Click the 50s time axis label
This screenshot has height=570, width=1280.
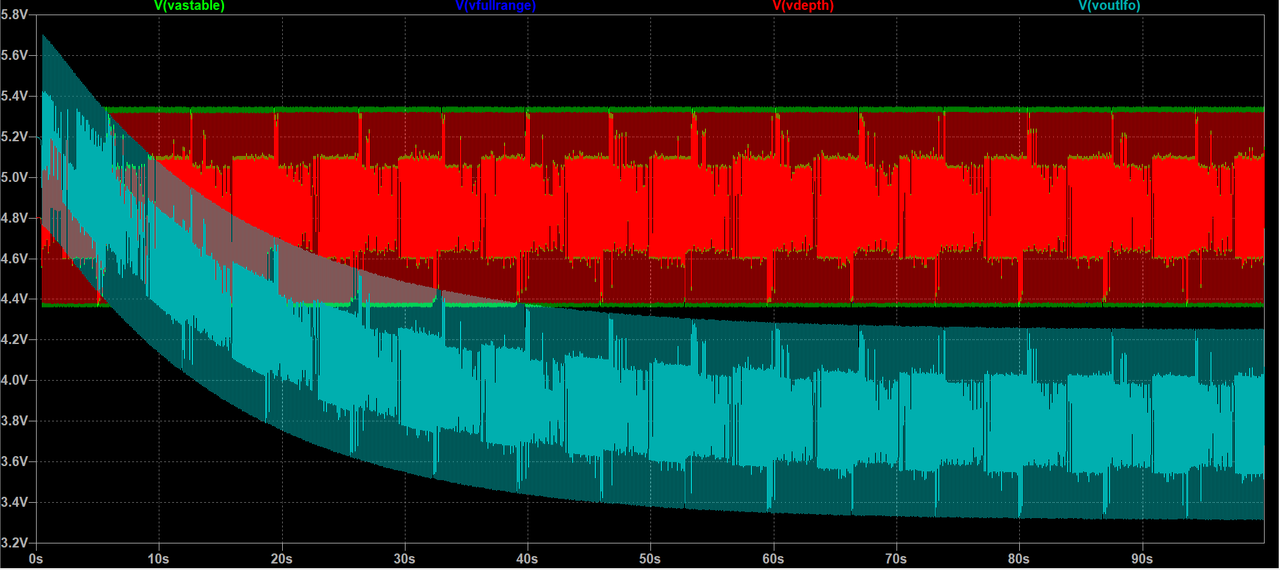point(650,558)
